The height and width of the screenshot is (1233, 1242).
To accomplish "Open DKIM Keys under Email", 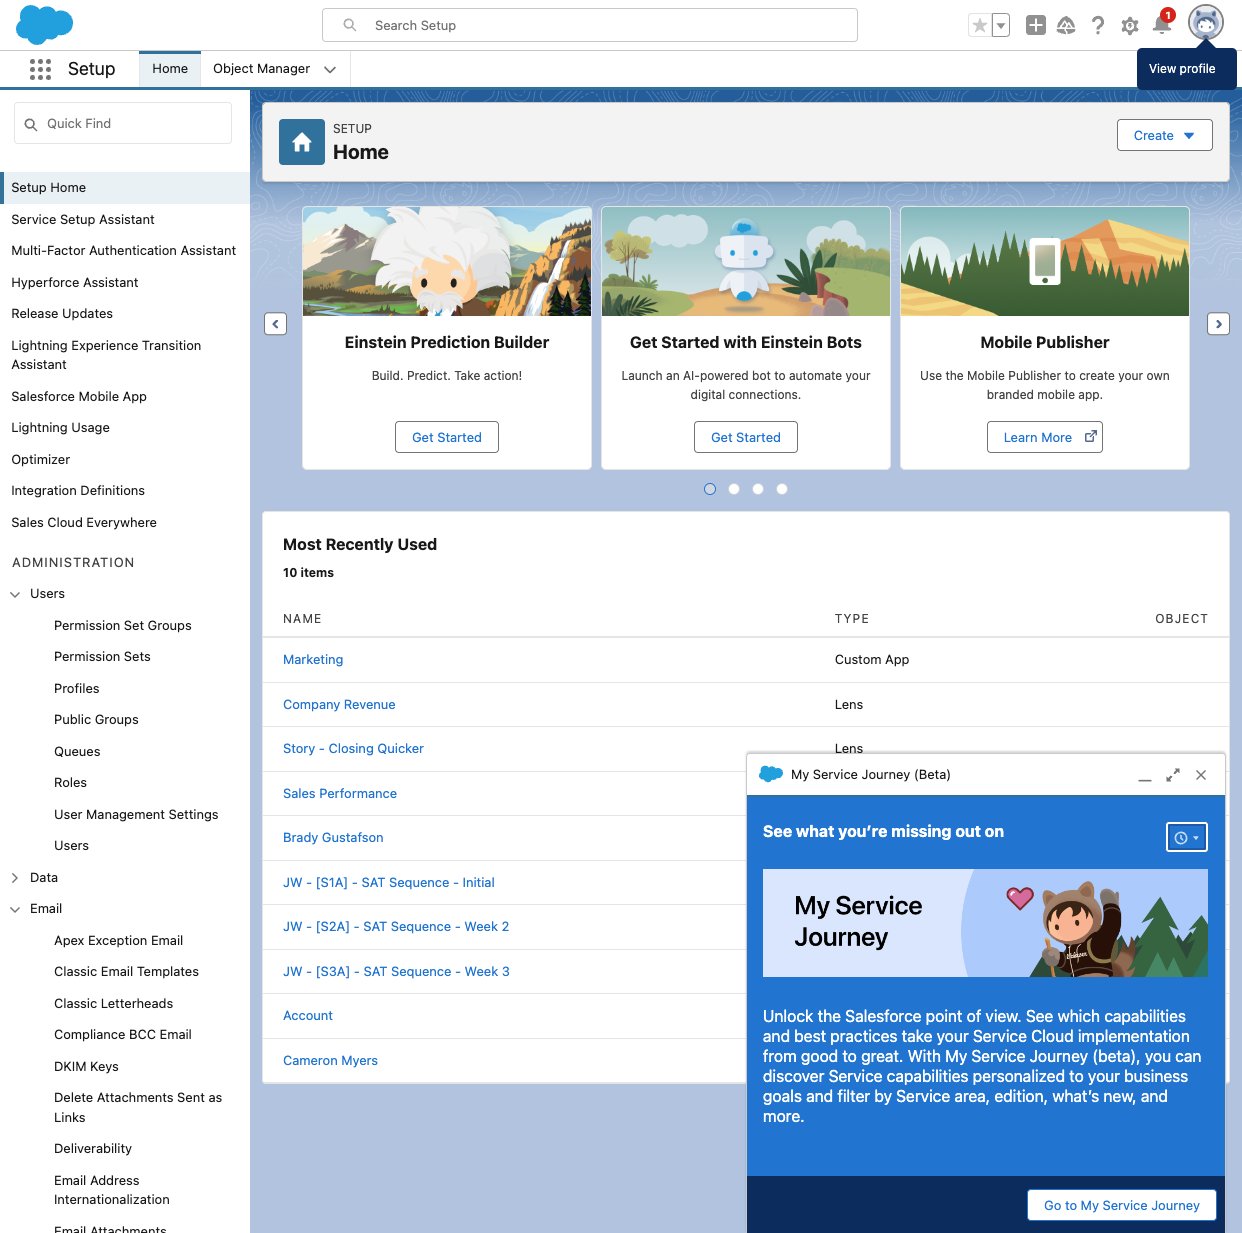I will [x=86, y=1067].
